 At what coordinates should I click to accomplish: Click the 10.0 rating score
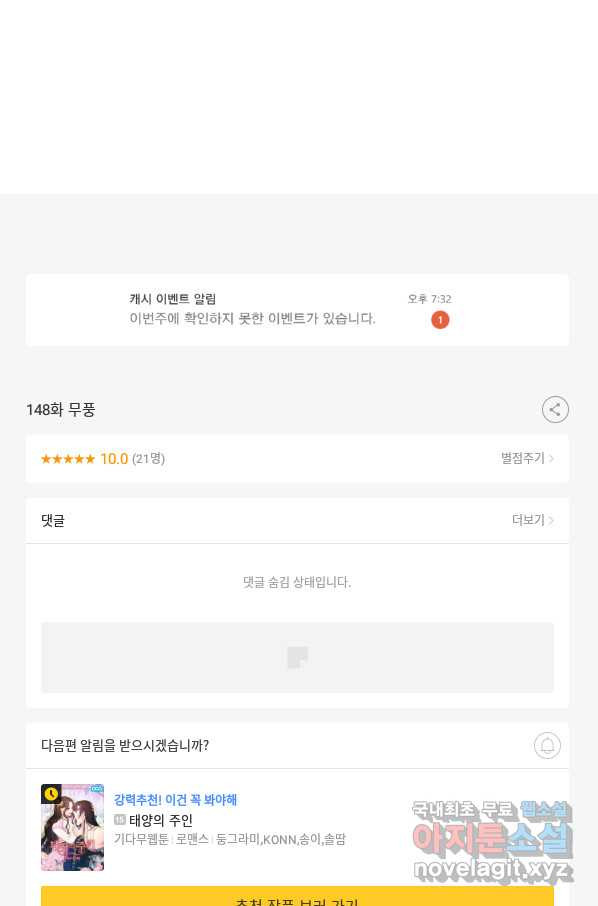tap(114, 459)
